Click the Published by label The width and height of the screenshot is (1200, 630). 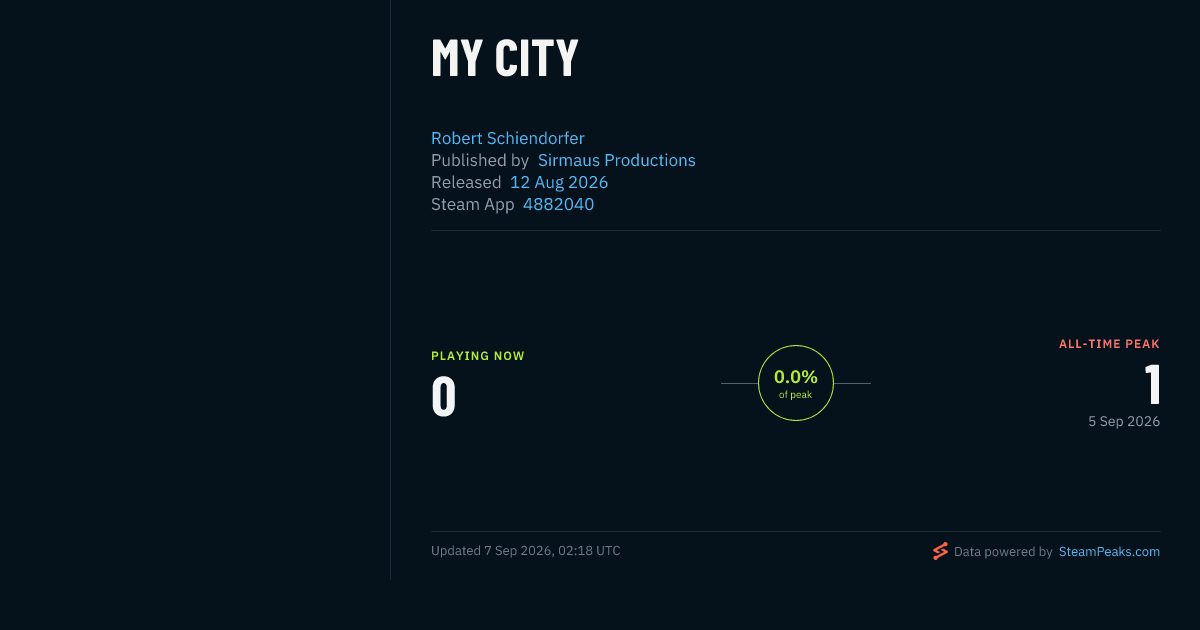pos(480,160)
